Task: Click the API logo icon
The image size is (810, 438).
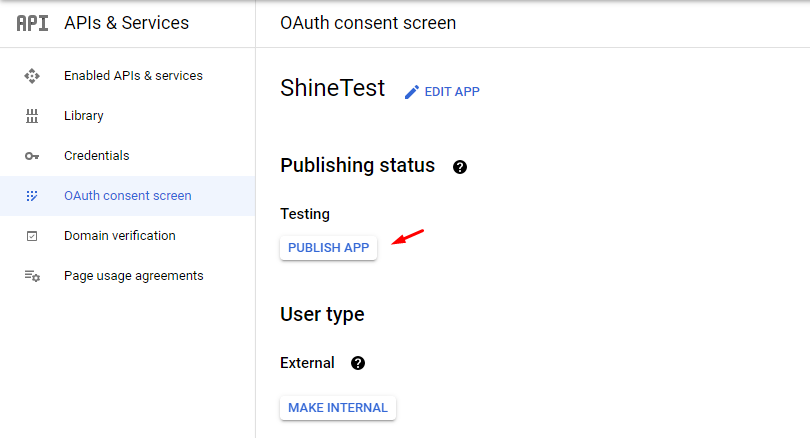Action: (x=32, y=23)
